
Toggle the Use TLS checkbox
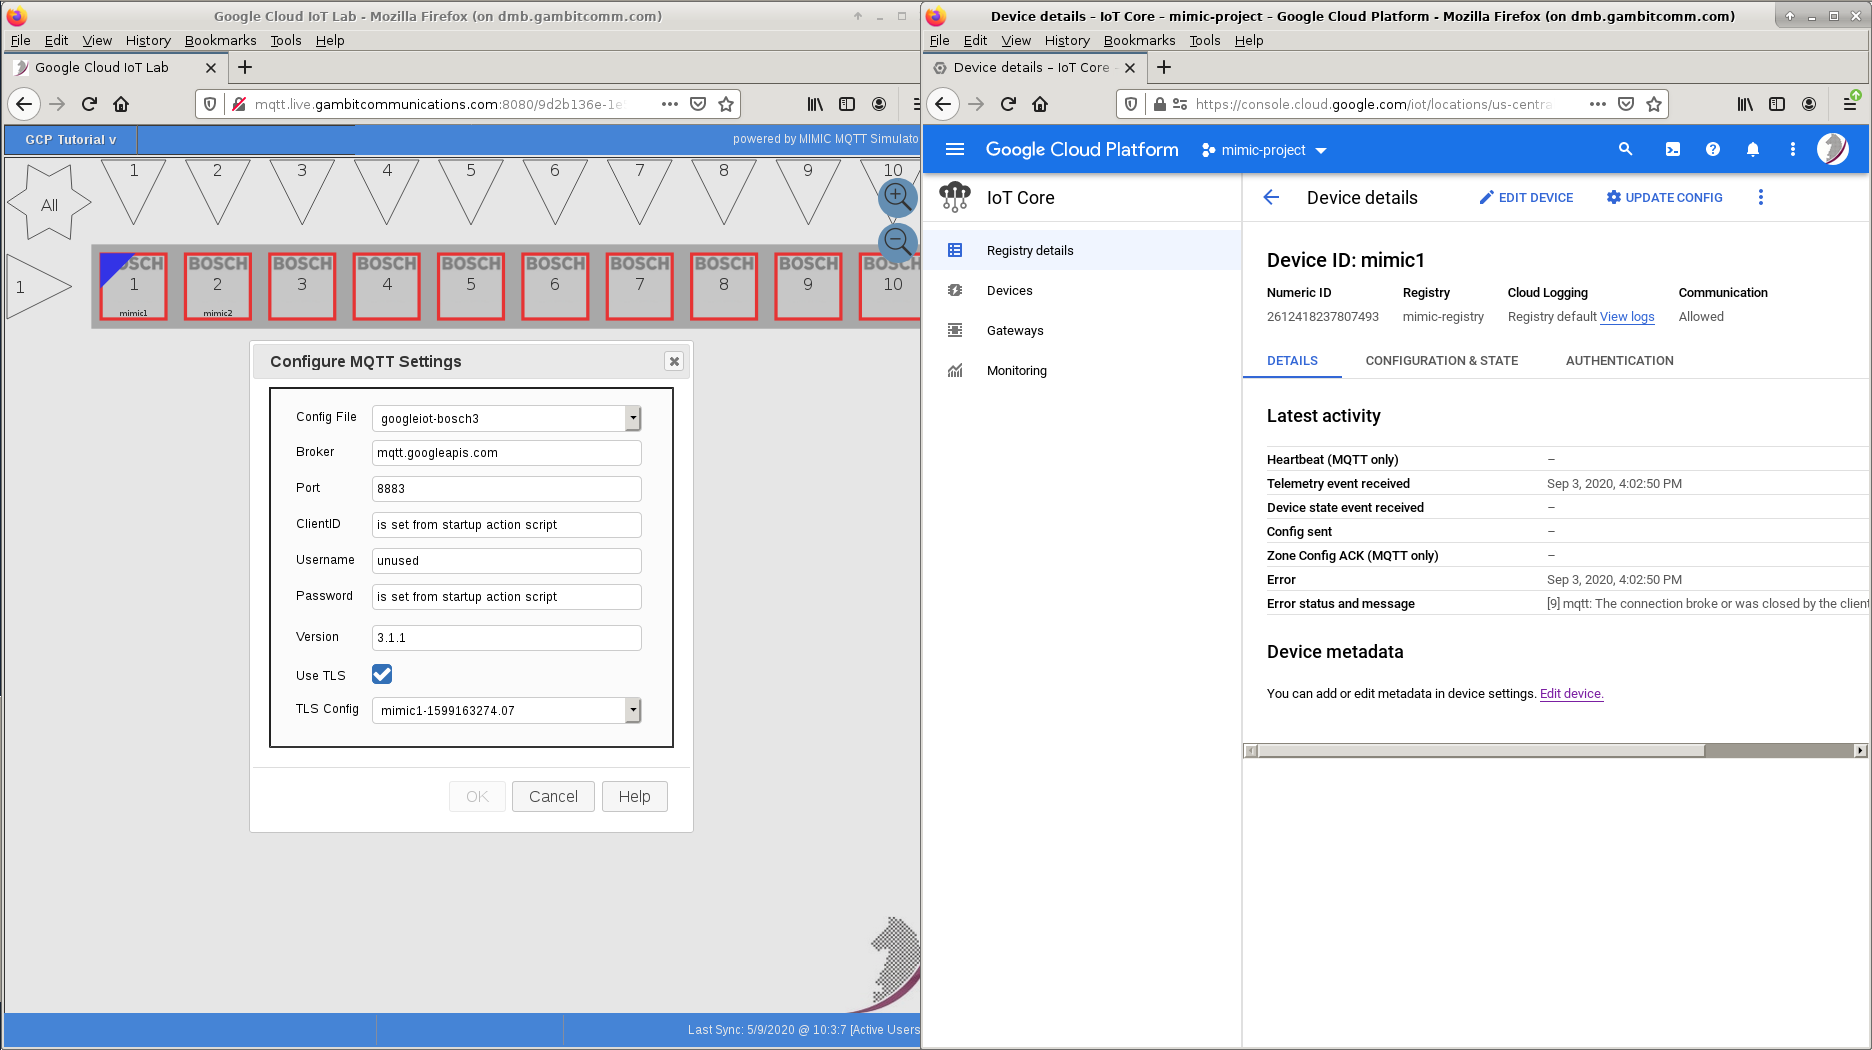(x=382, y=674)
